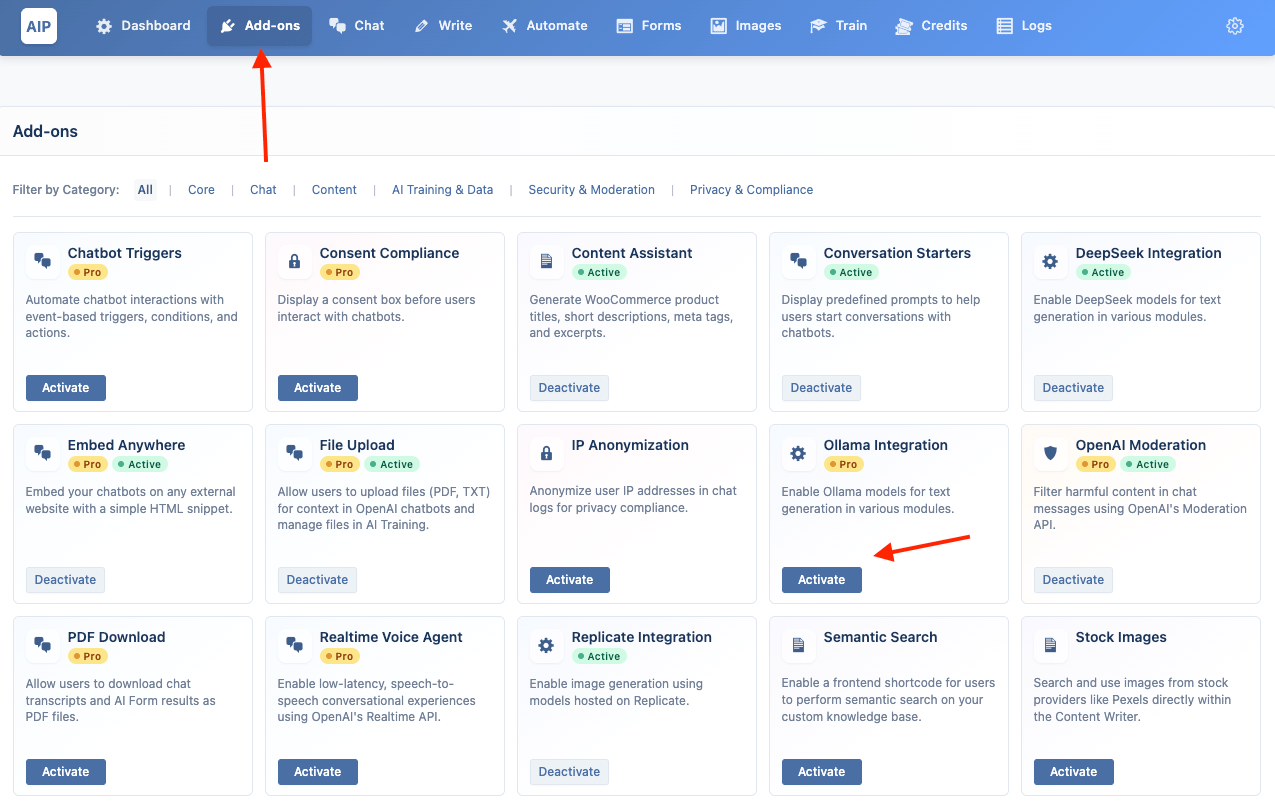
Task: Click the Pro badge on PDF Download
Action: [x=88, y=656]
